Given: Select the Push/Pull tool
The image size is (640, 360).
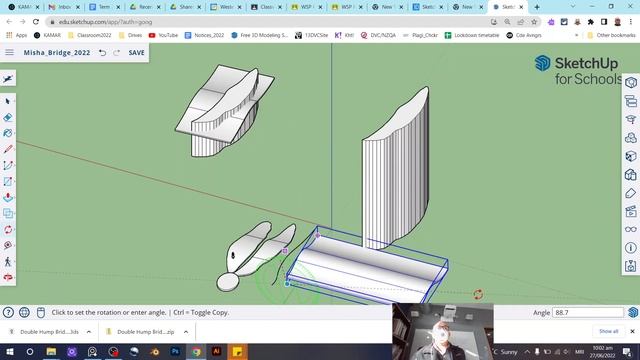Looking at the screenshot, I should (x=8, y=197).
